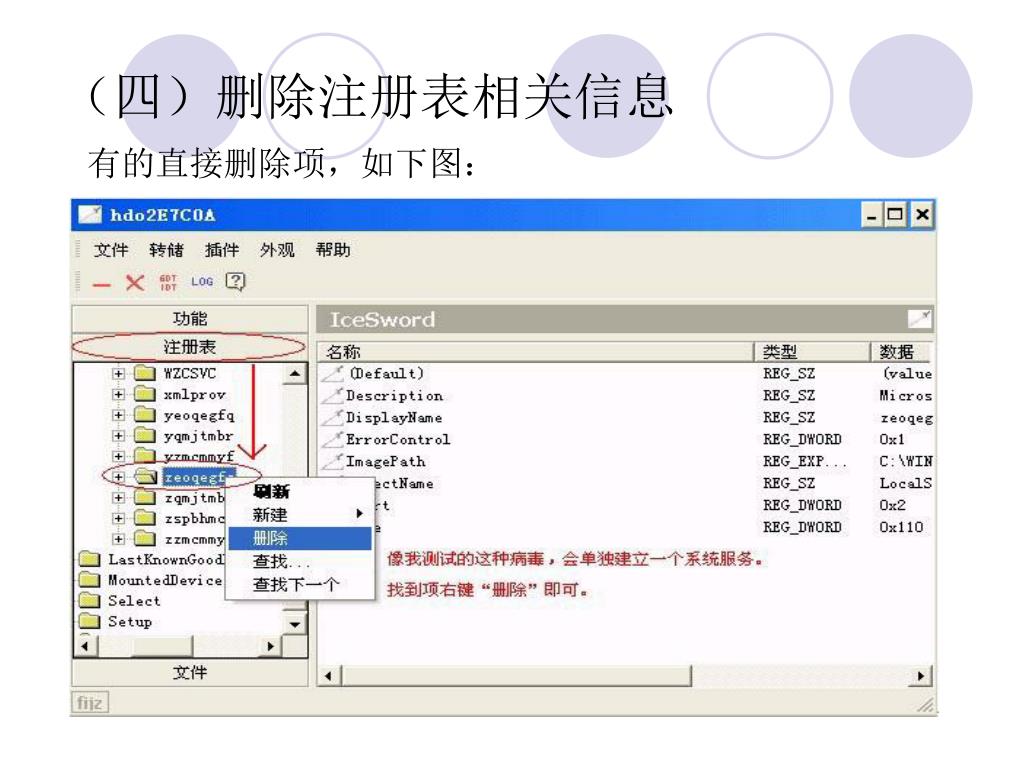Screen dimensions: 1024x768
Task: Click the 功能 panel button
Action: pos(189,319)
